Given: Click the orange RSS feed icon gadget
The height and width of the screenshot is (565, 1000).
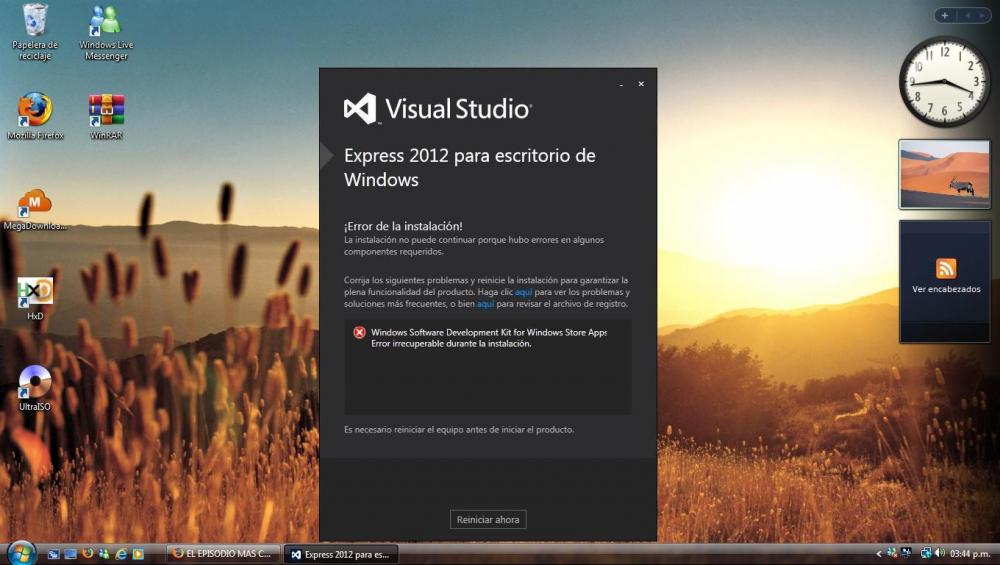Looking at the screenshot, I should pos(946,268).
